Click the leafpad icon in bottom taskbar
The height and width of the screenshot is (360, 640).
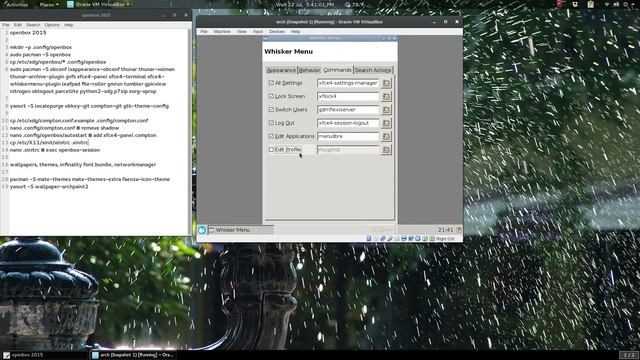(6, 355)
